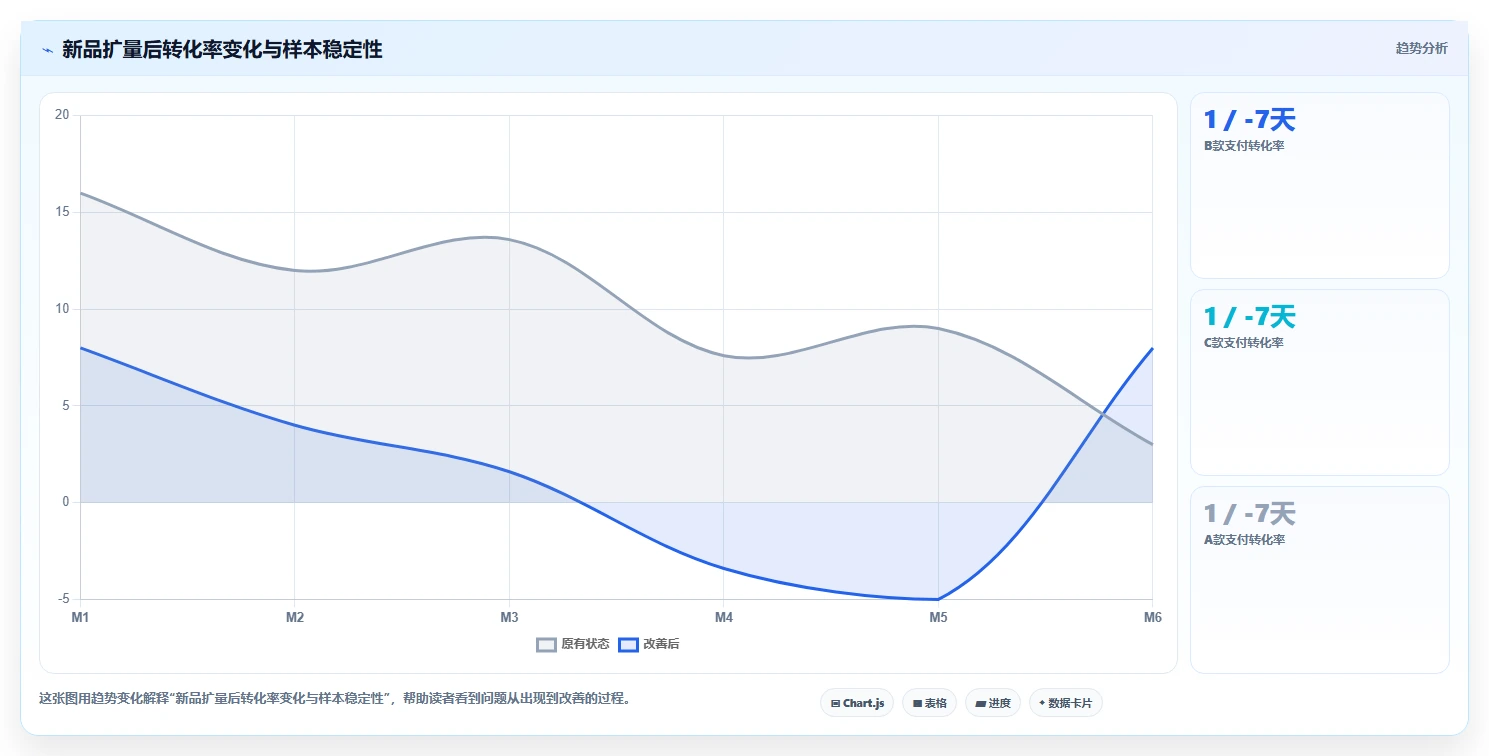Viewport: 1489px width, 756px height.
Task: Click the M5 axis label
Action: tap(938, 617)
